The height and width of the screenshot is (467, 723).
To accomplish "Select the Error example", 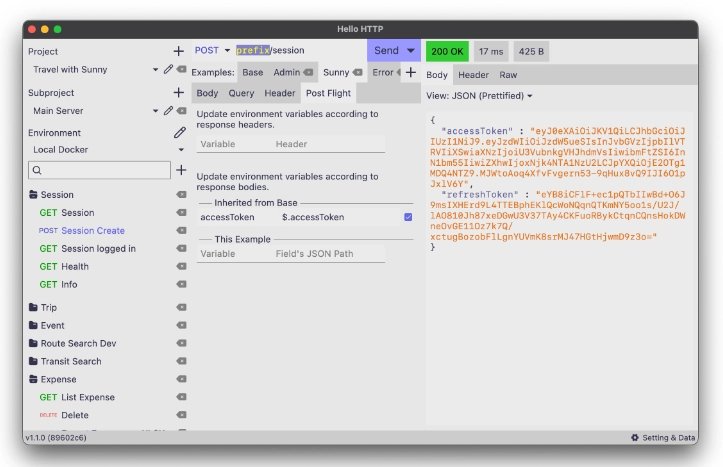I will tap(383, 72).
